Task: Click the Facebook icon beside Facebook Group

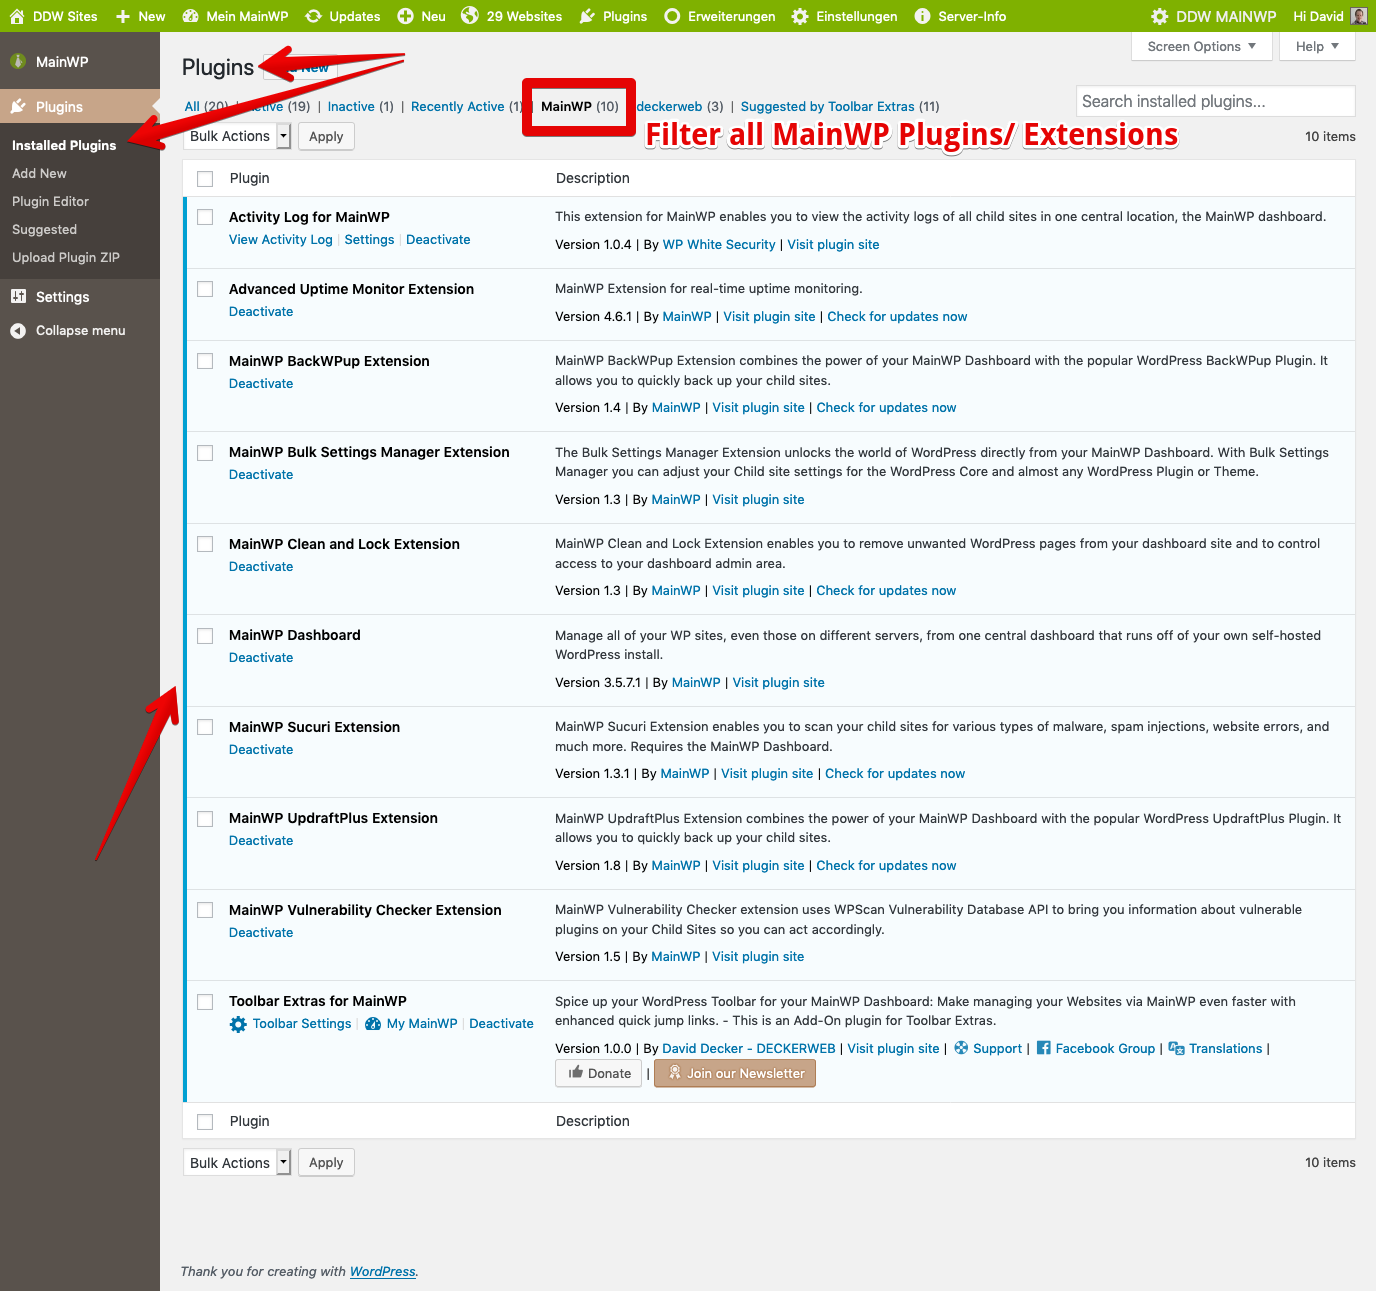Action: 1043,1048
